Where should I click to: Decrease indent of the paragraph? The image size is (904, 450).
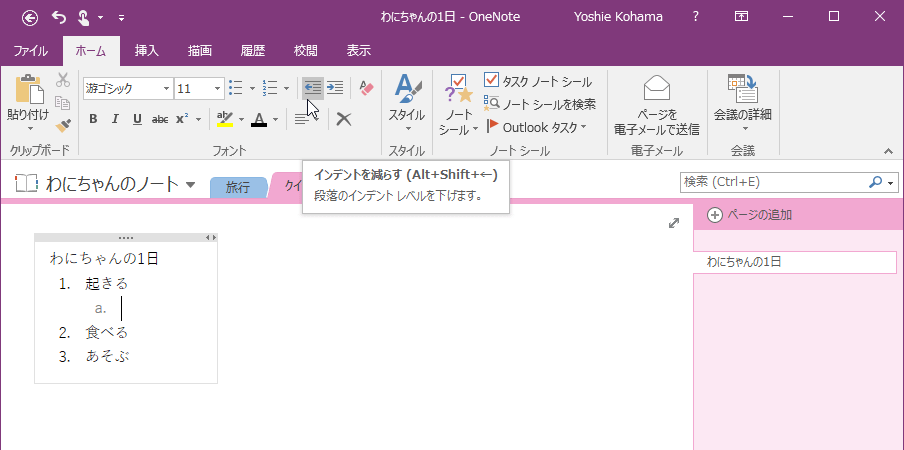click(x=312, y=88)
